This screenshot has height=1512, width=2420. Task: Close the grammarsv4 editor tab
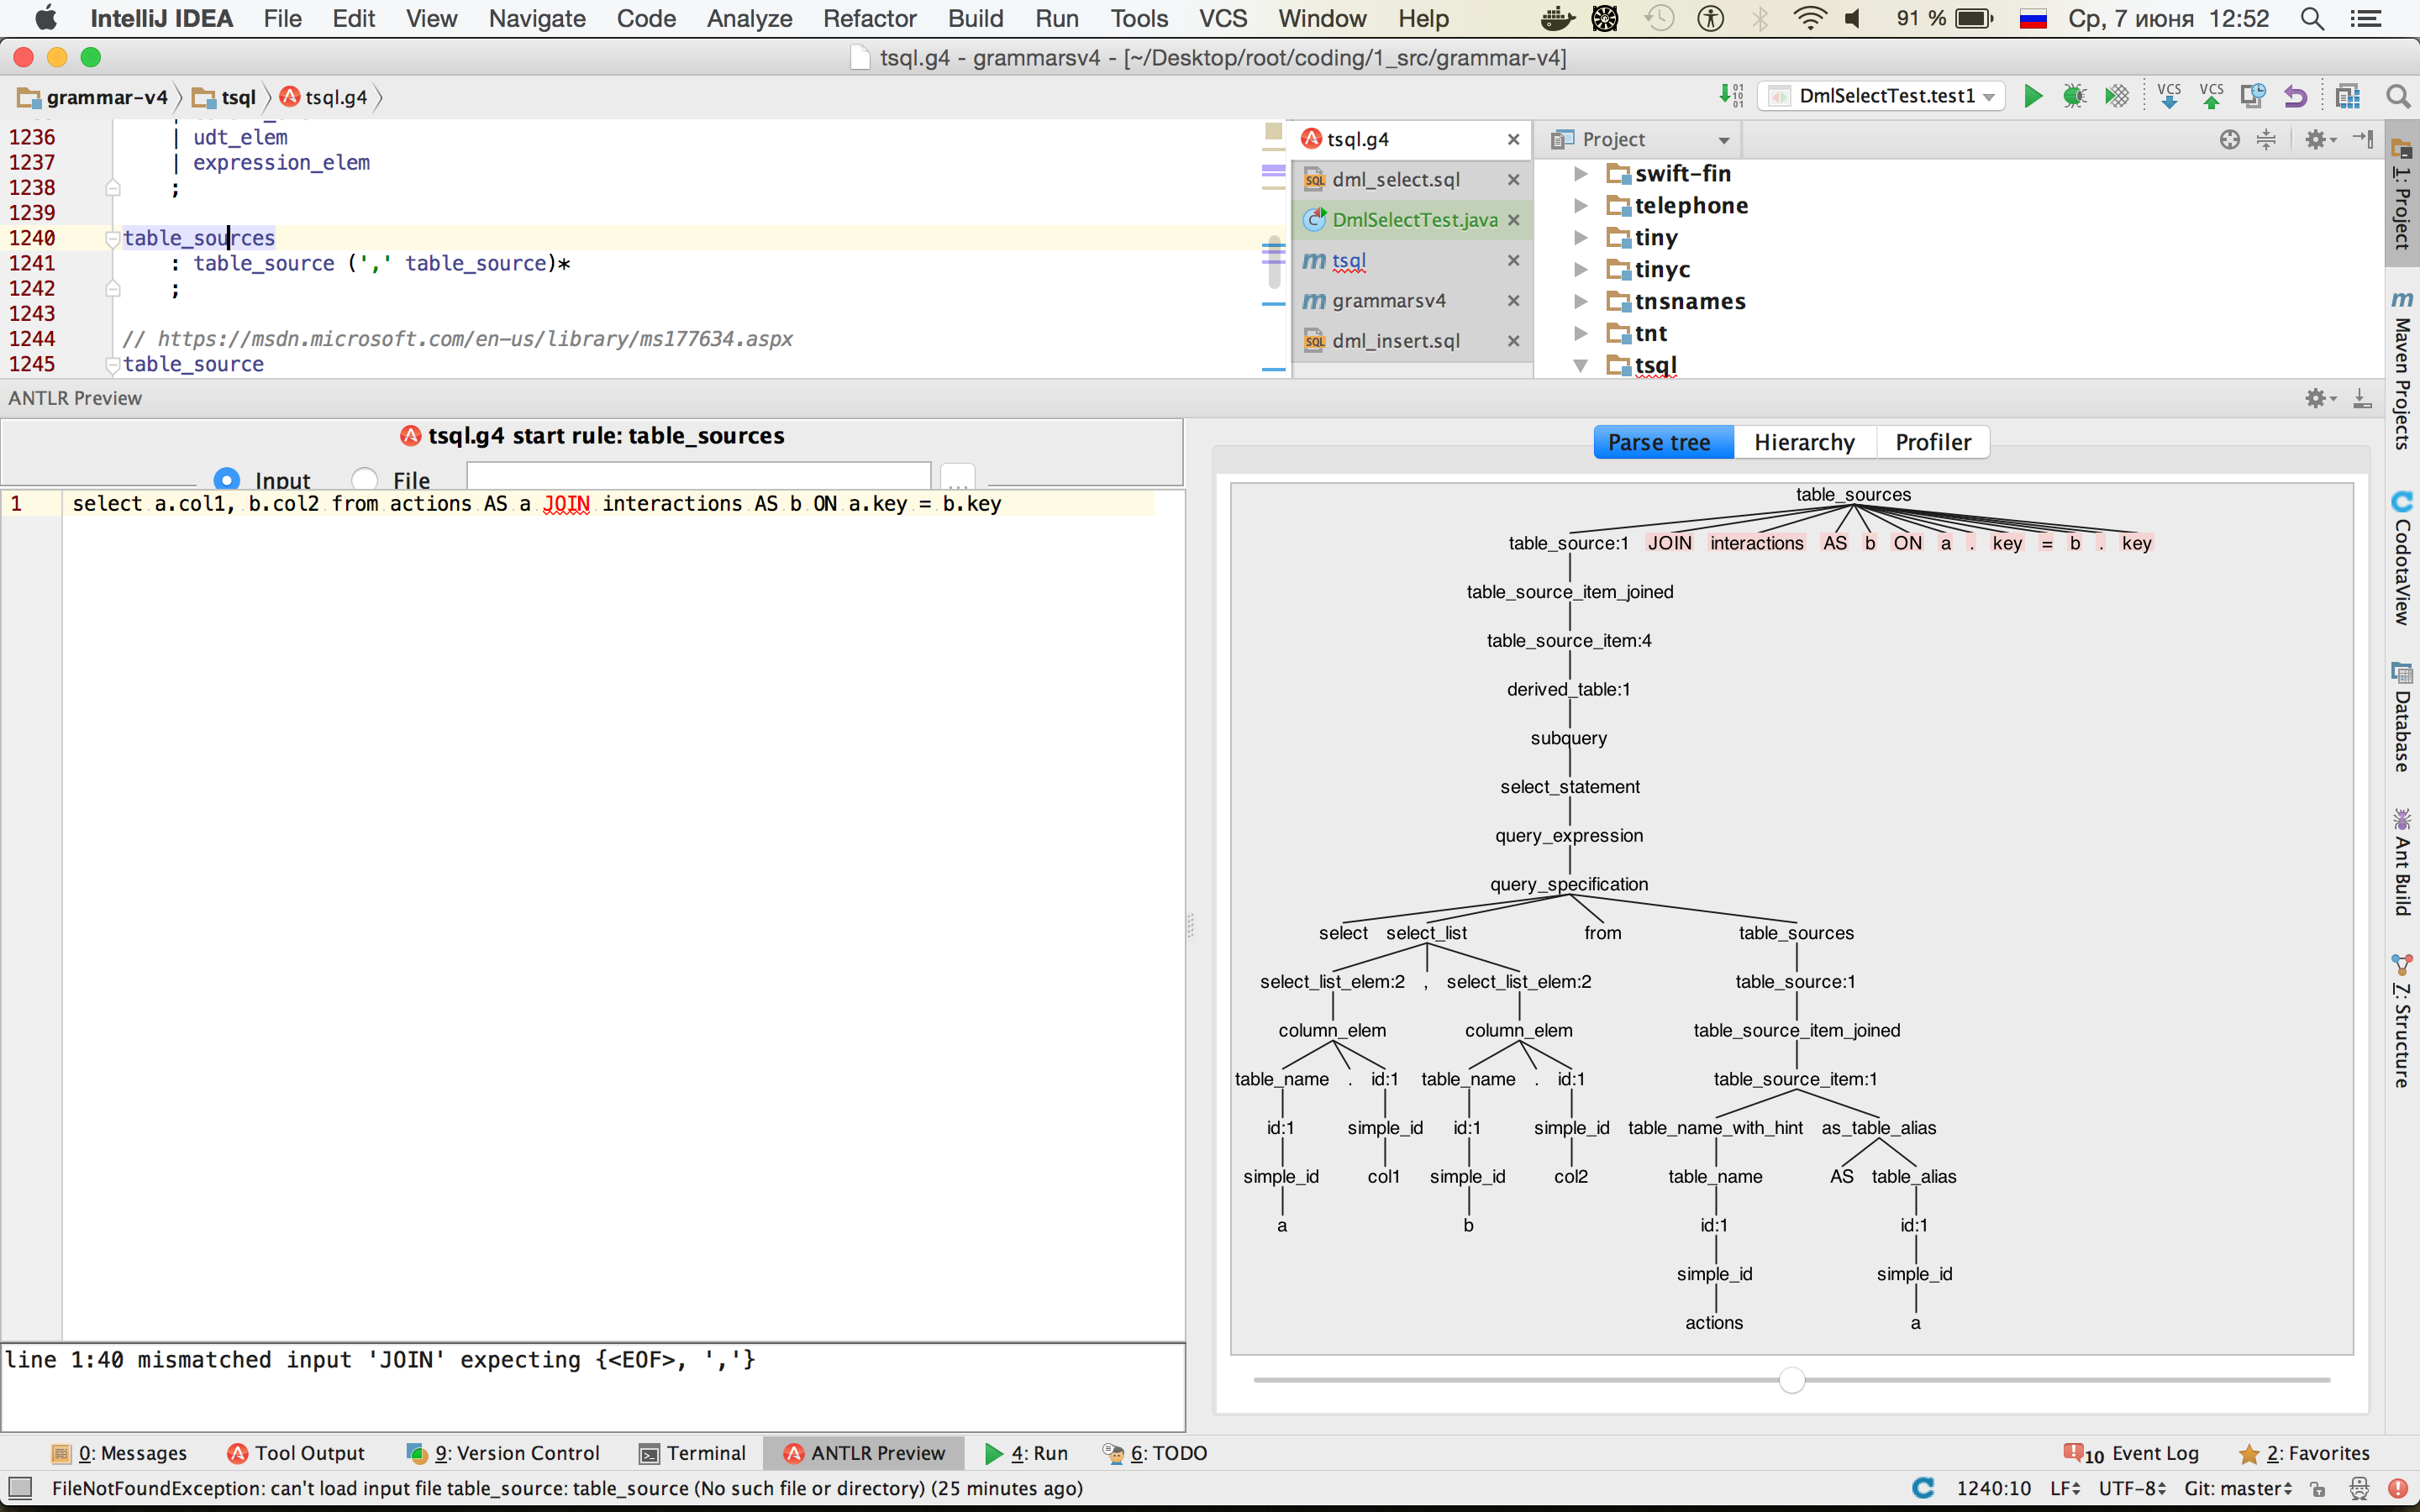[x=1513, y=300]
